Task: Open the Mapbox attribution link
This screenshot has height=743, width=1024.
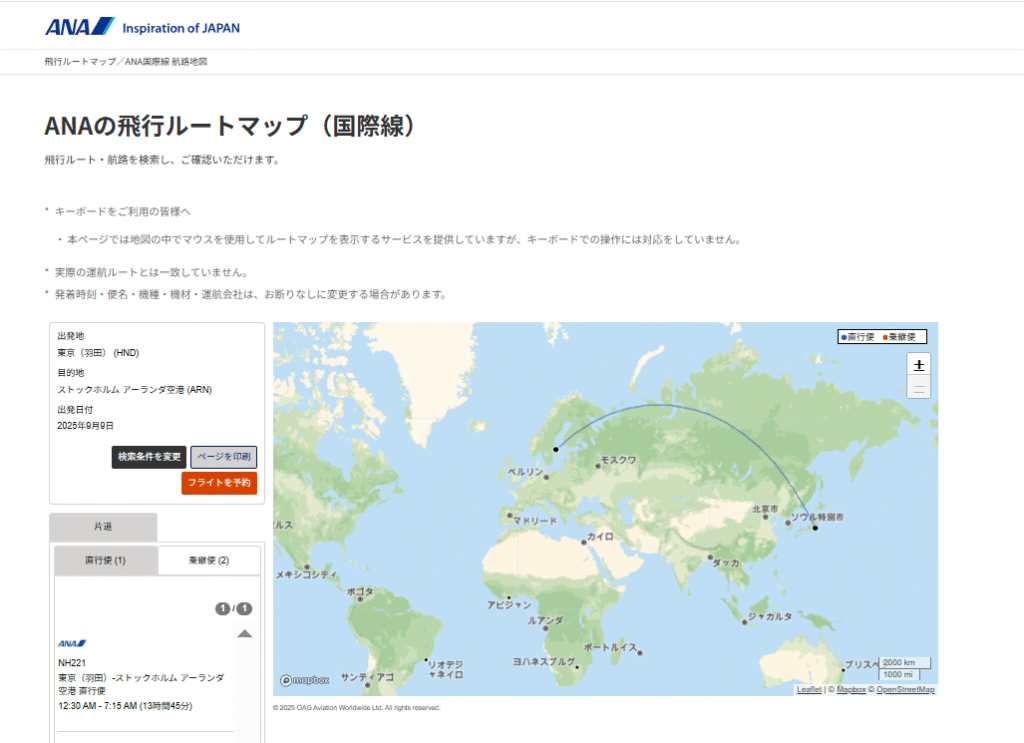Action: (851, 689)
